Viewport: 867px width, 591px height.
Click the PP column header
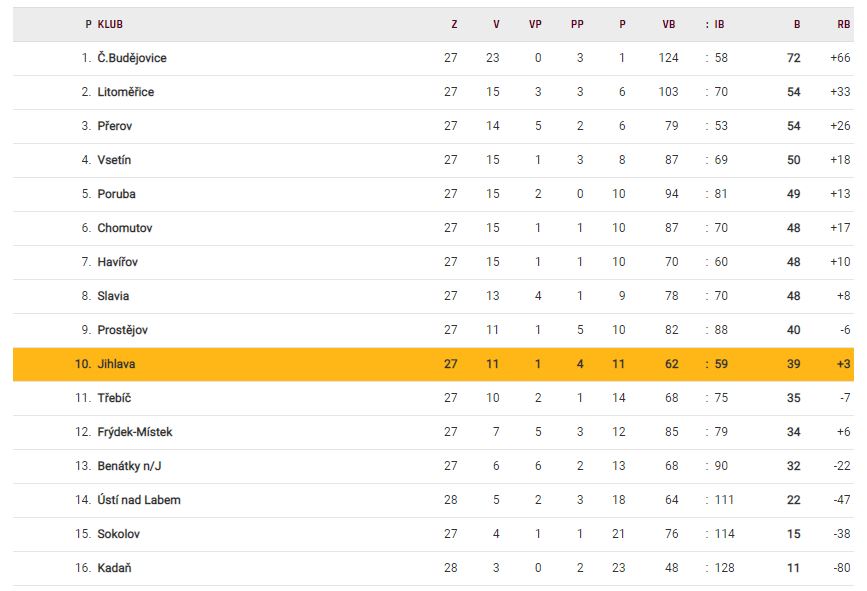coord(577,24)
